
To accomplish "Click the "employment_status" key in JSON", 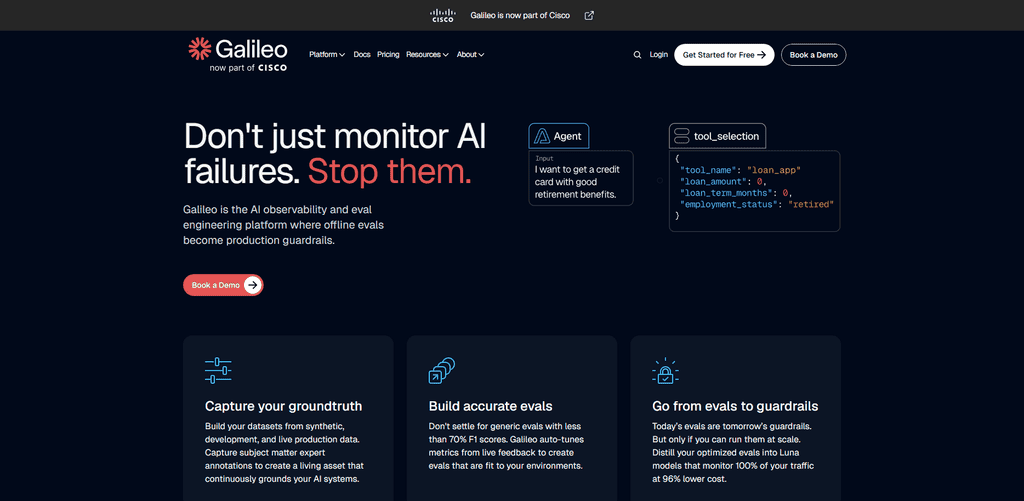I will 731,204.
